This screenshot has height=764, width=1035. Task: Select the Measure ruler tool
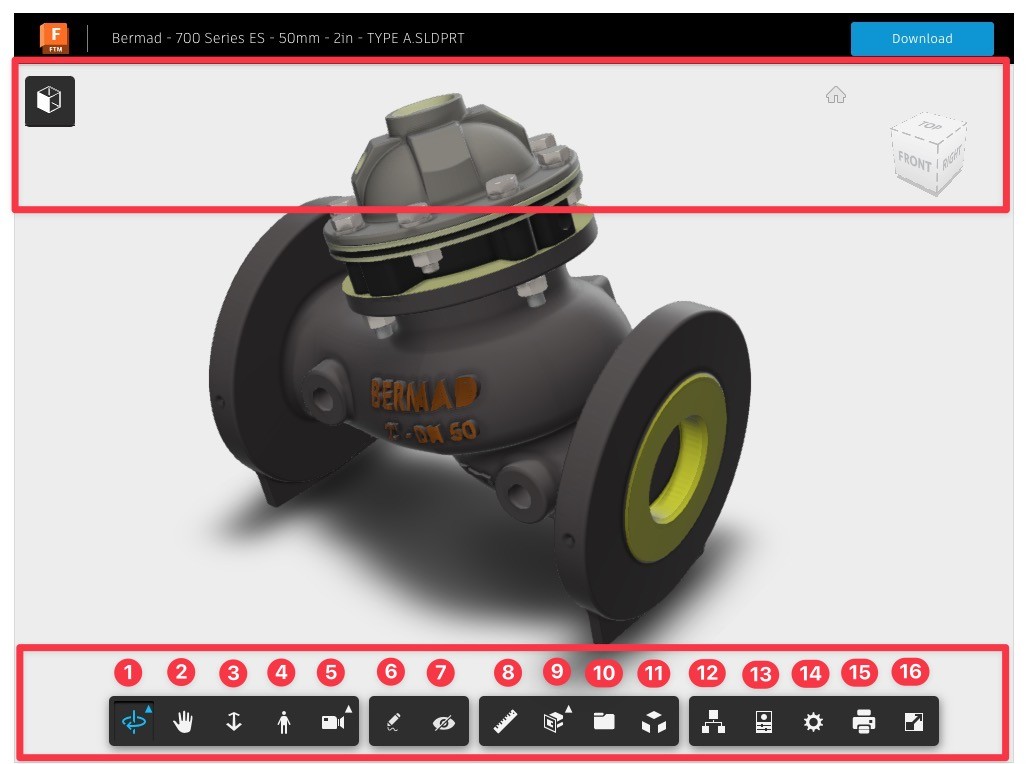tap(506, 722)
